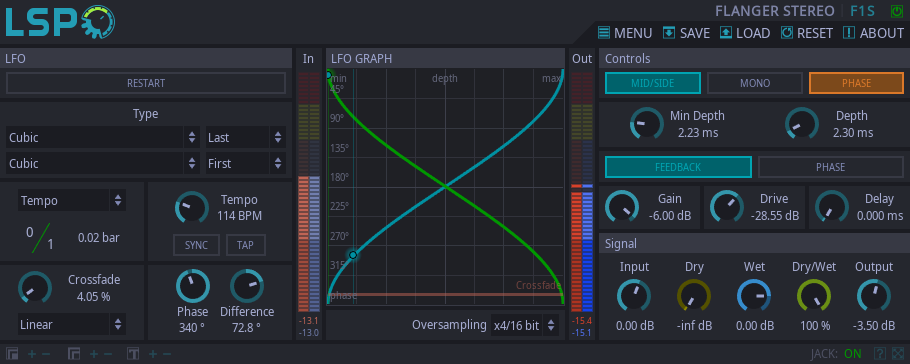
Task: Click the Load preset icon
Action: (x=725, y=33)
